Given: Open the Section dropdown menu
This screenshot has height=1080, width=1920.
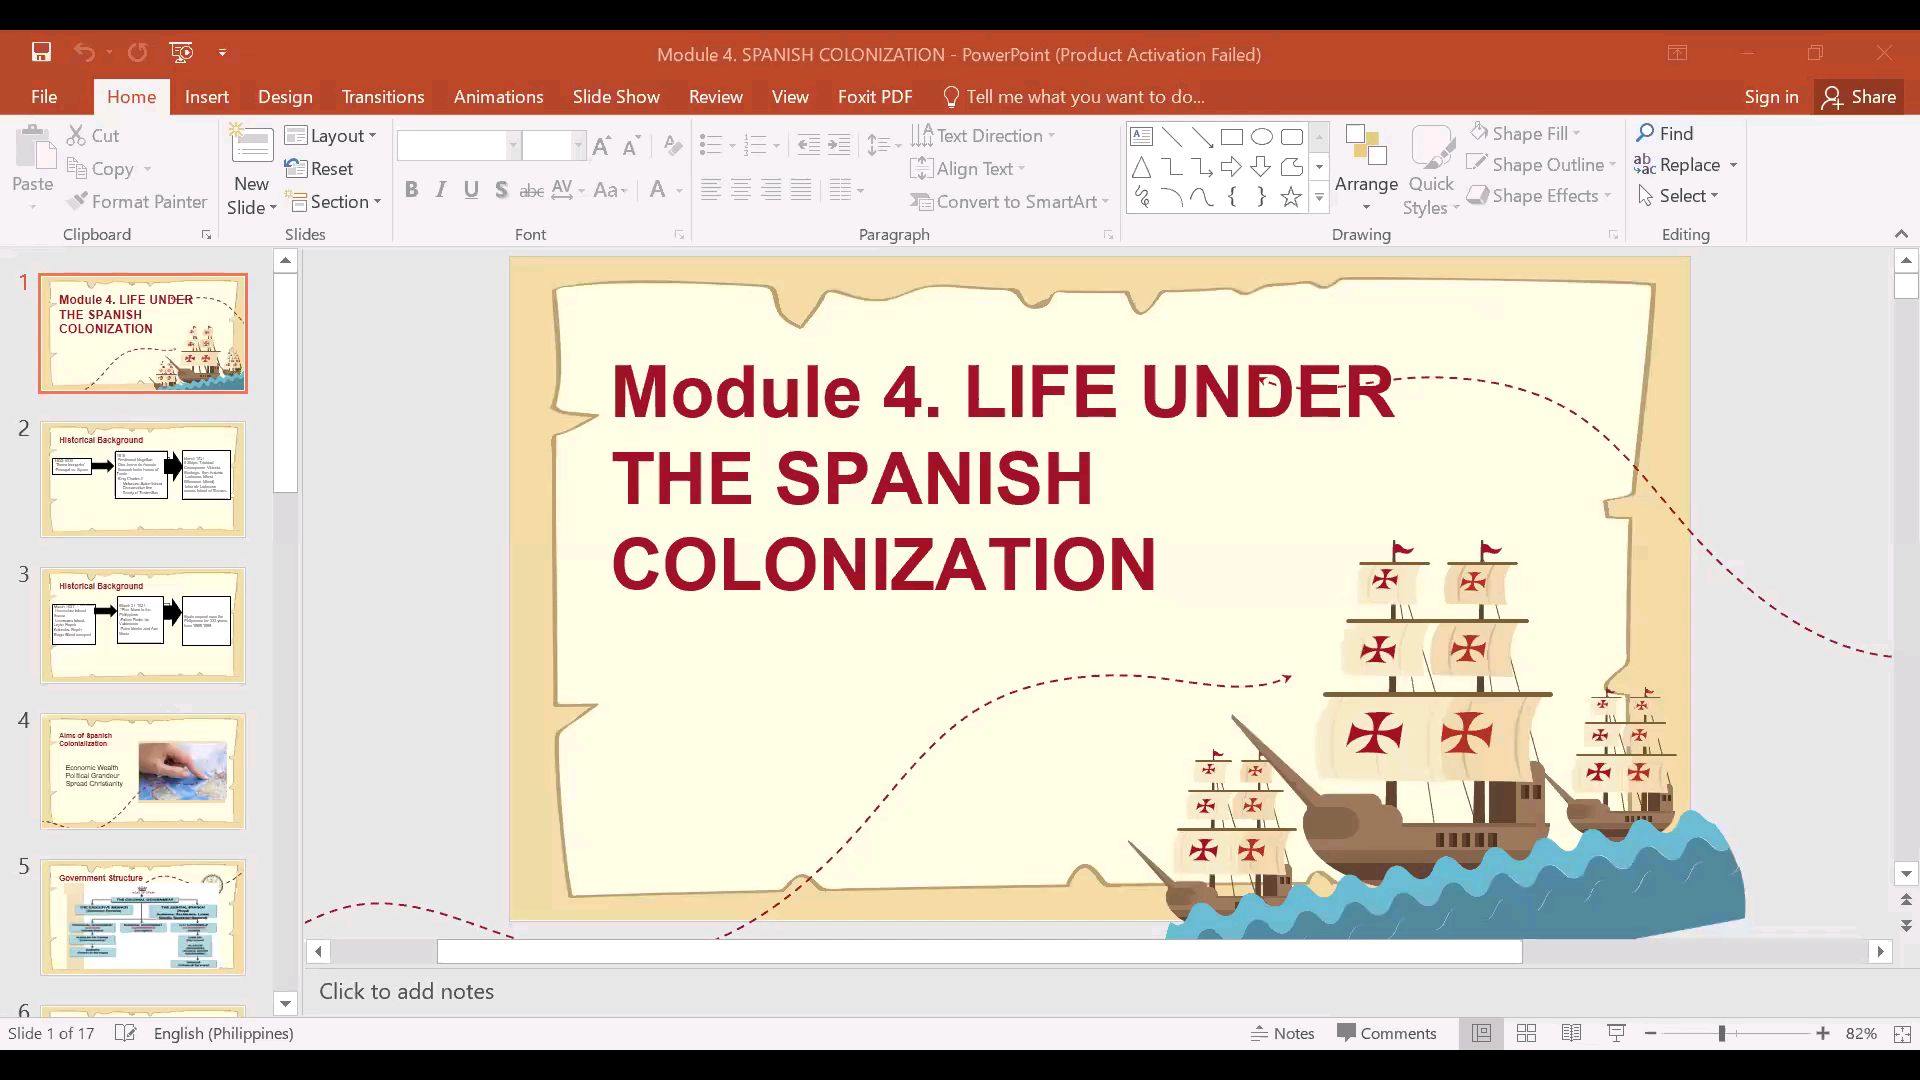Looking at the screenshot, I should coord(336,202).
